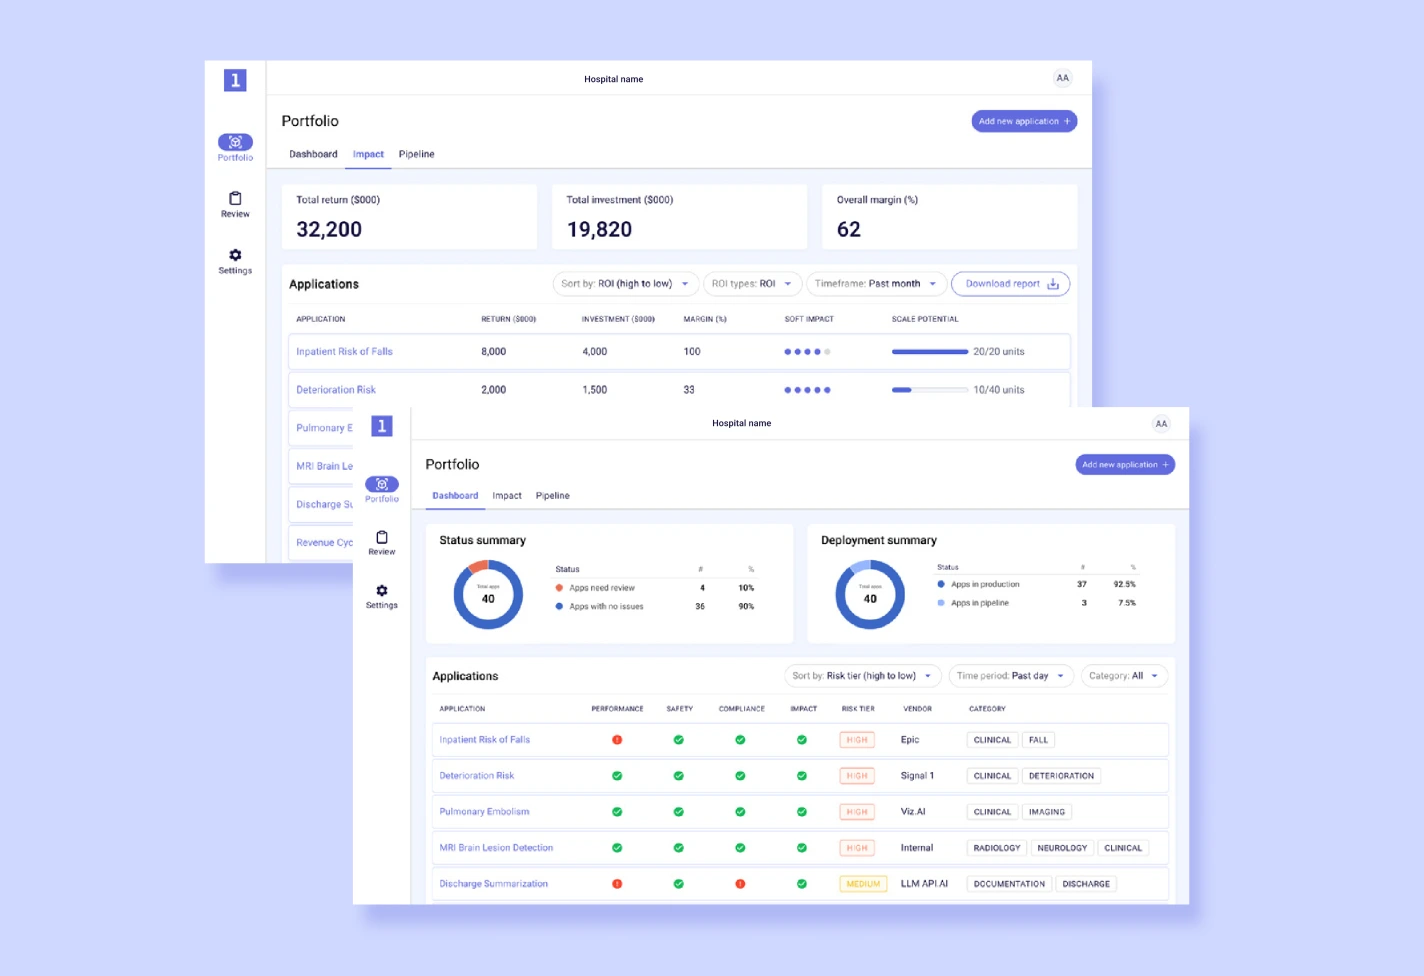Click Review icon in back window sidebar
Viewport: 1424px width, 976px height.
click(x=235, y=199)
